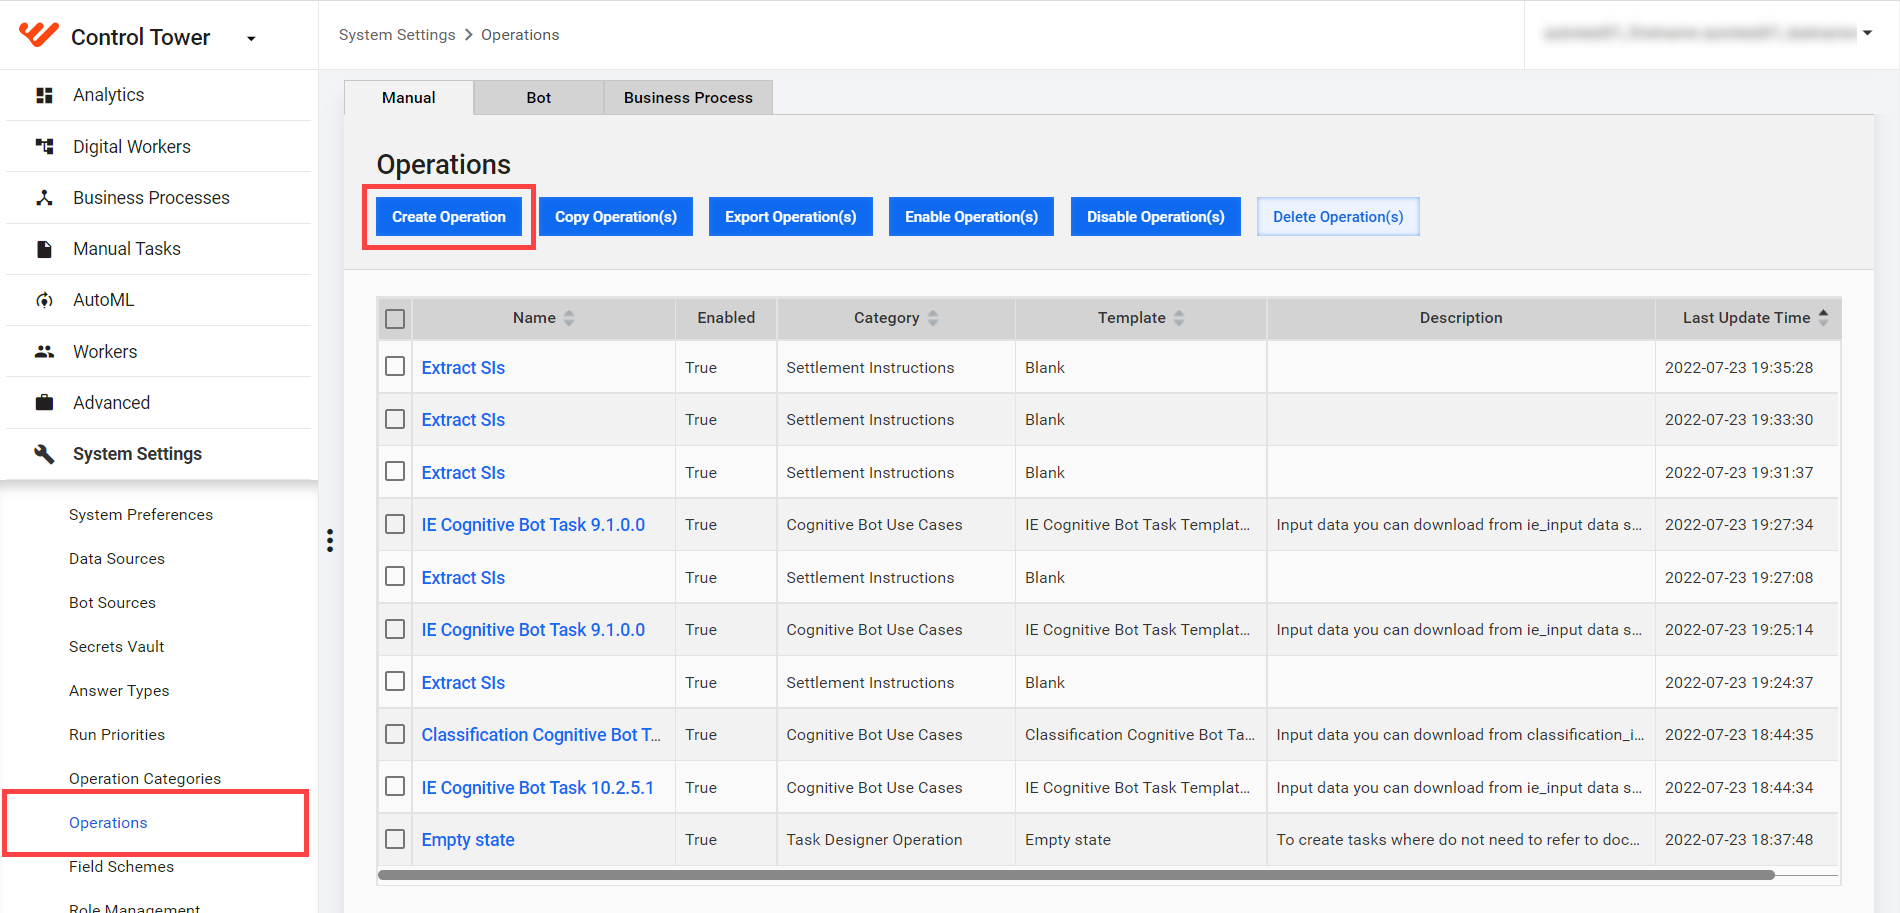The width and height of the screenshot is (1900, 913).
Task: Open Bot Sources in sidebar
Action: click(113, 603)
